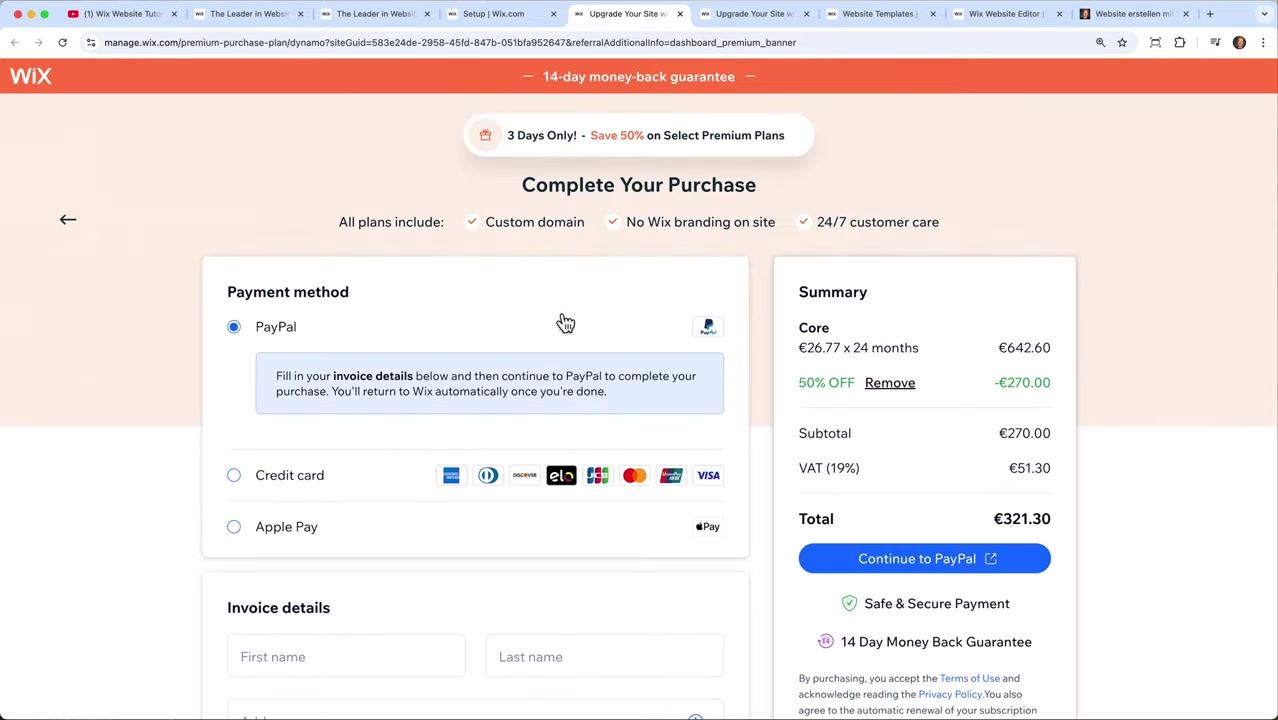Image resolution: width=1278 pixels, height=720 pixels.
Task: Click the 'Save 50%' promo text
Action: click(617, 136)
